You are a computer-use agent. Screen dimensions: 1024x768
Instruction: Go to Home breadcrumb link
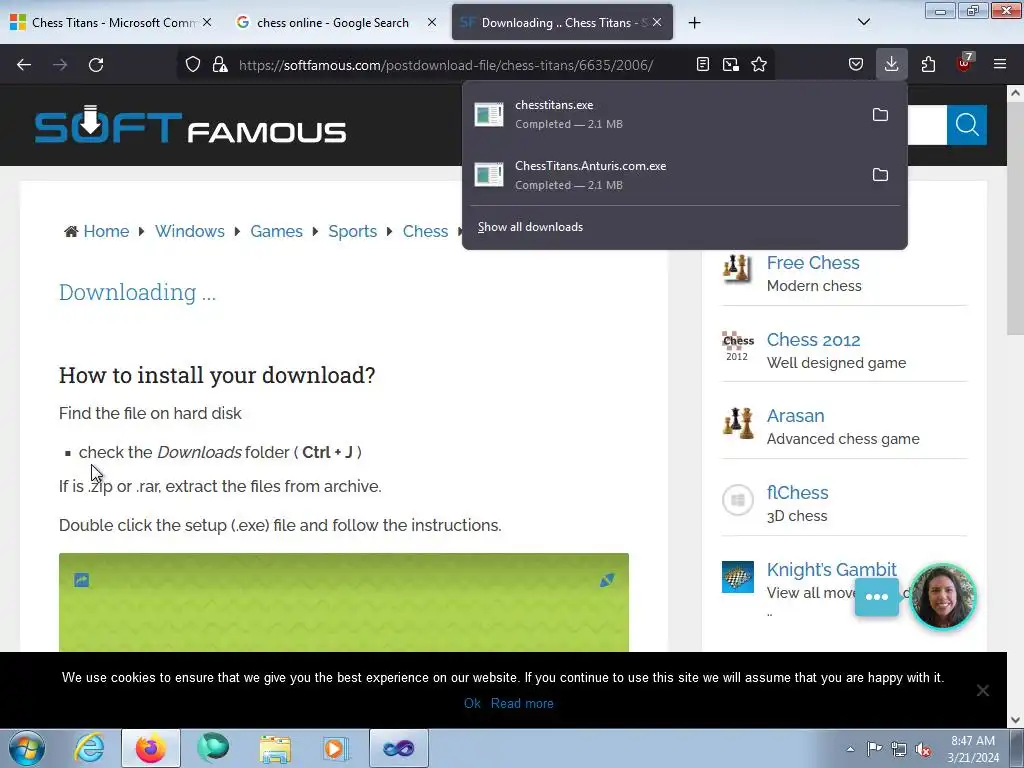(x=106, y=231)
